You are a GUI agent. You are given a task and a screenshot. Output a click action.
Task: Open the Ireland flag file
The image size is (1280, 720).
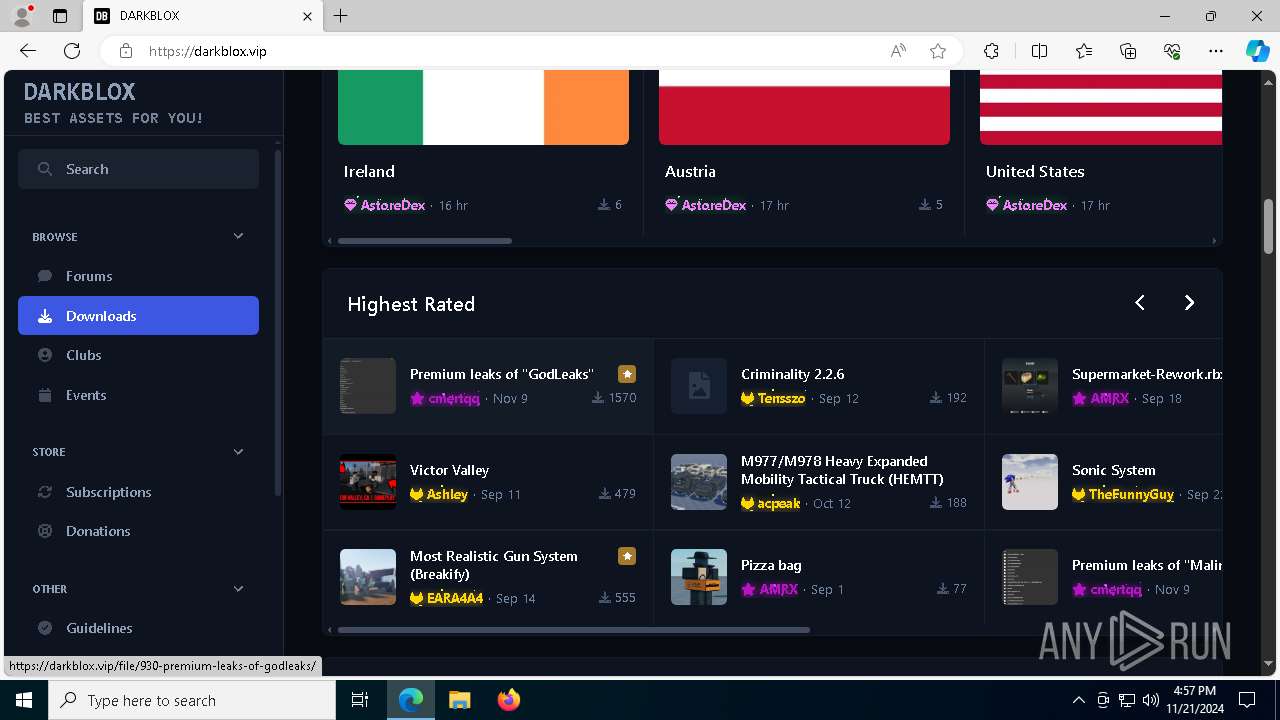tap(369, 172)
